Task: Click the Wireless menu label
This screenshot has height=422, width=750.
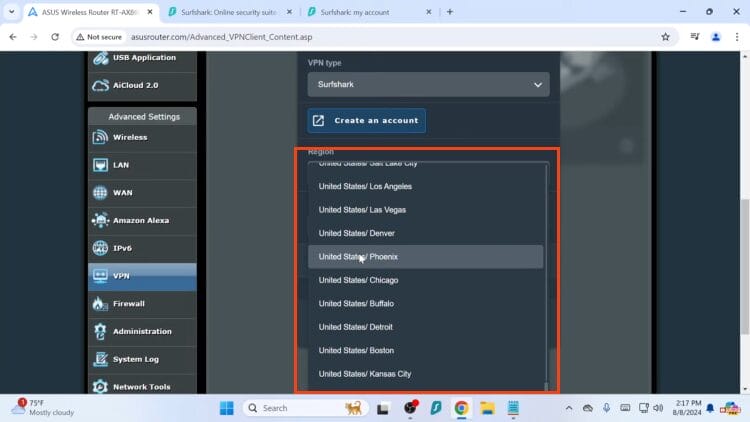Action: coord(130,137)
